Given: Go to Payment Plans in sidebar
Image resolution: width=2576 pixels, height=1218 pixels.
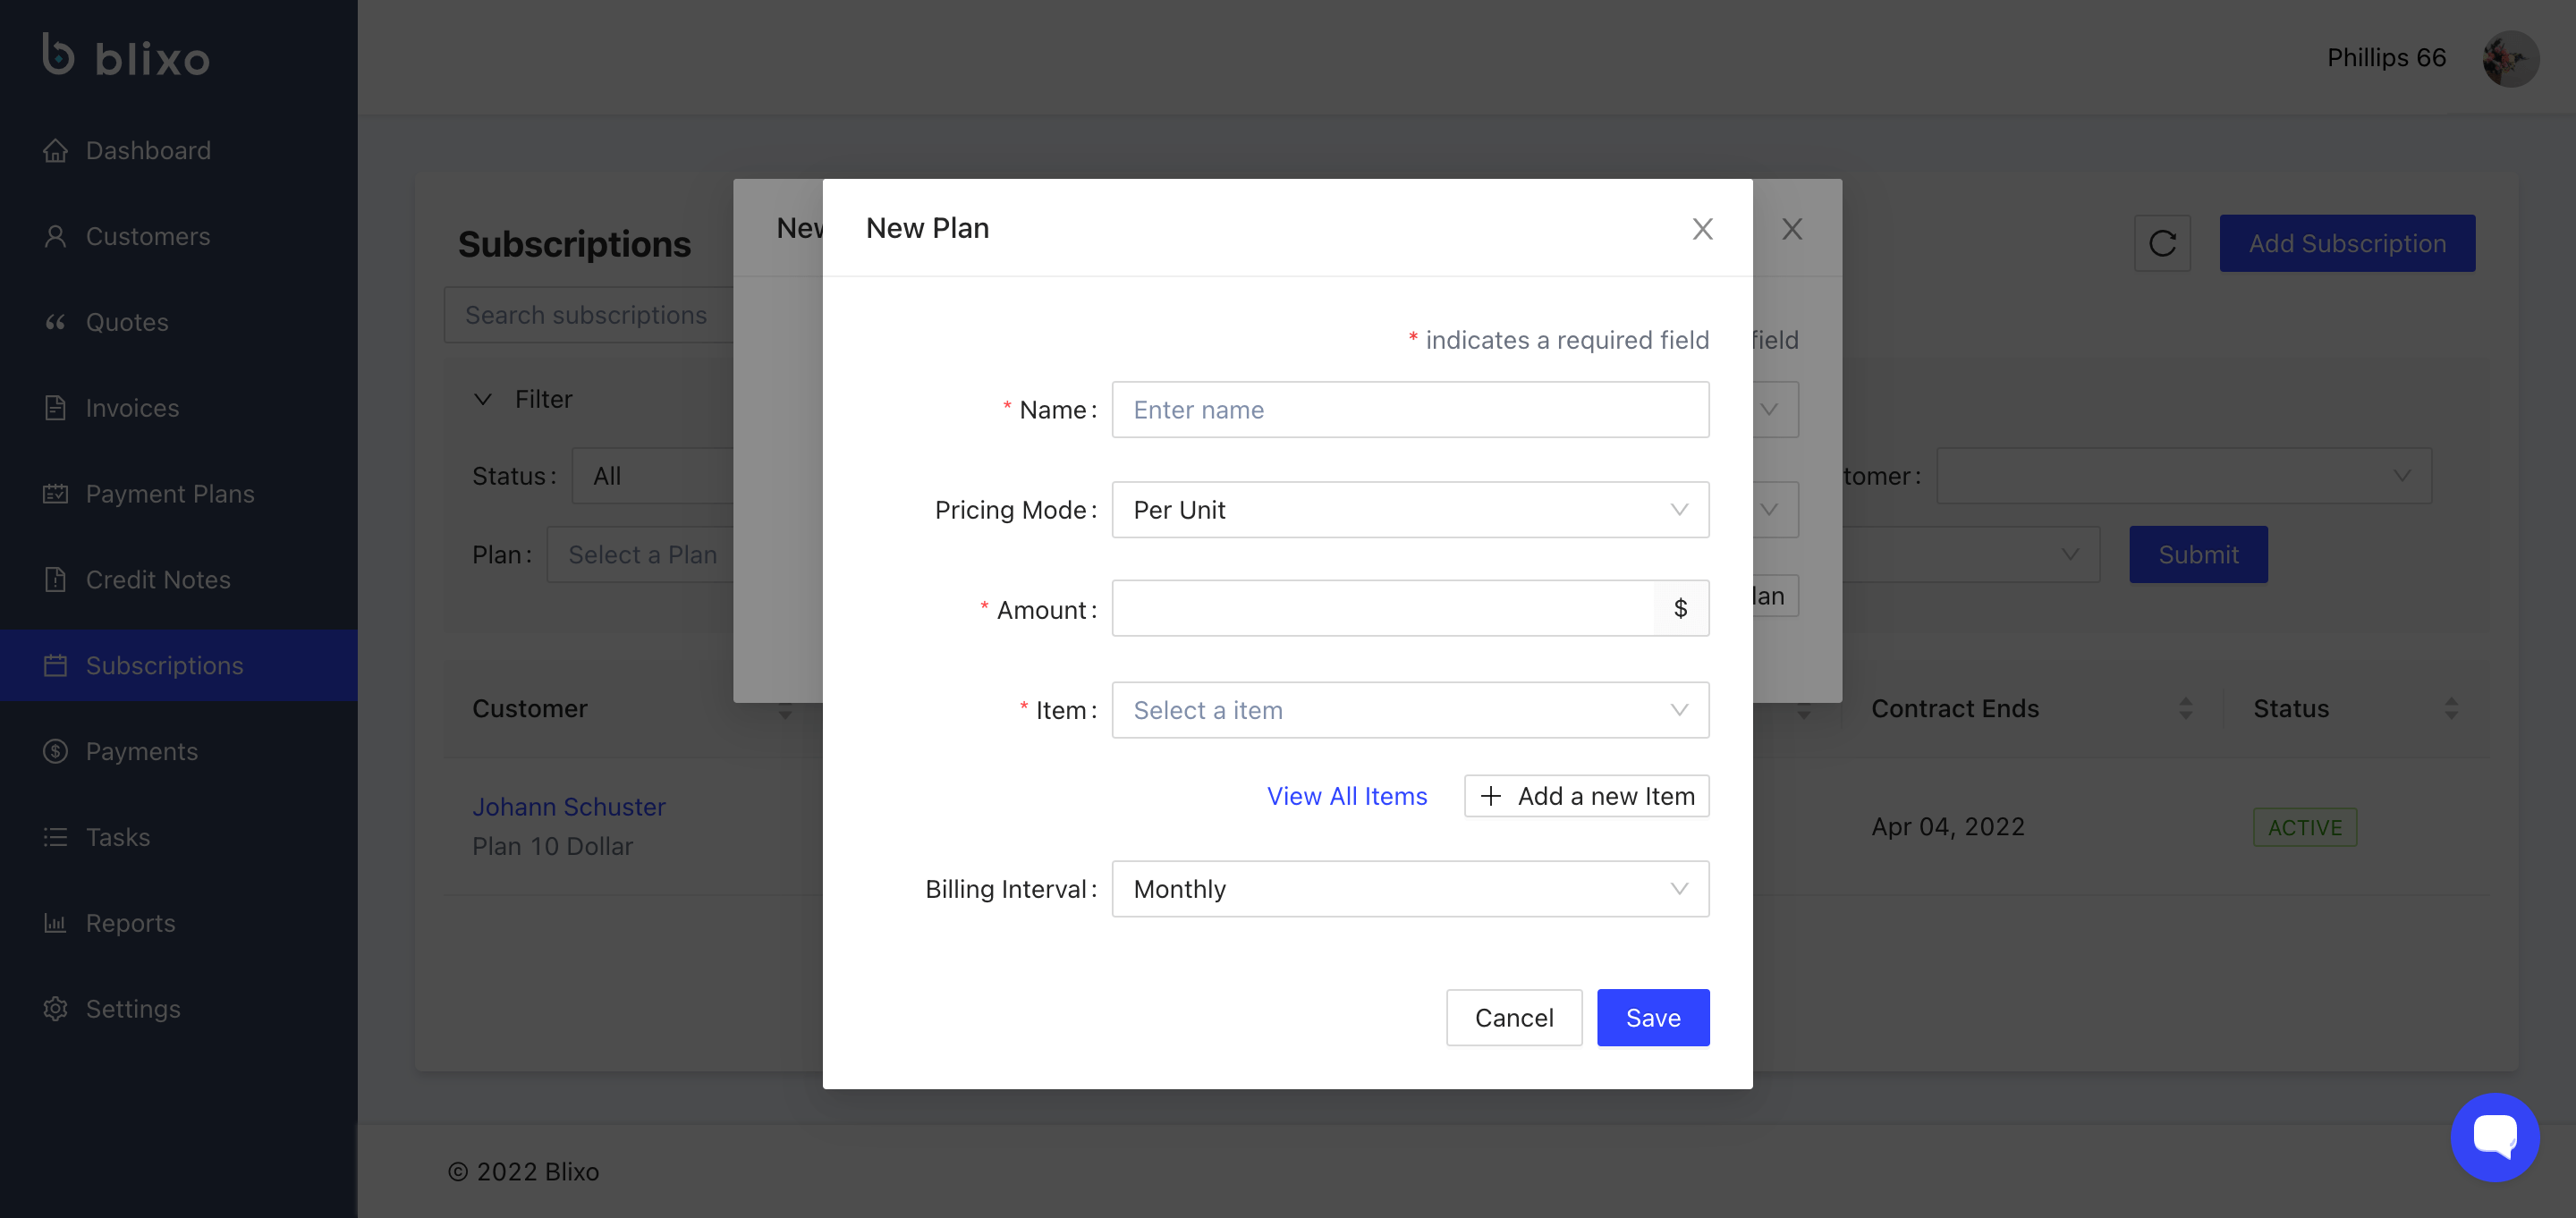Looking at the screenshot, I should 170,494.
